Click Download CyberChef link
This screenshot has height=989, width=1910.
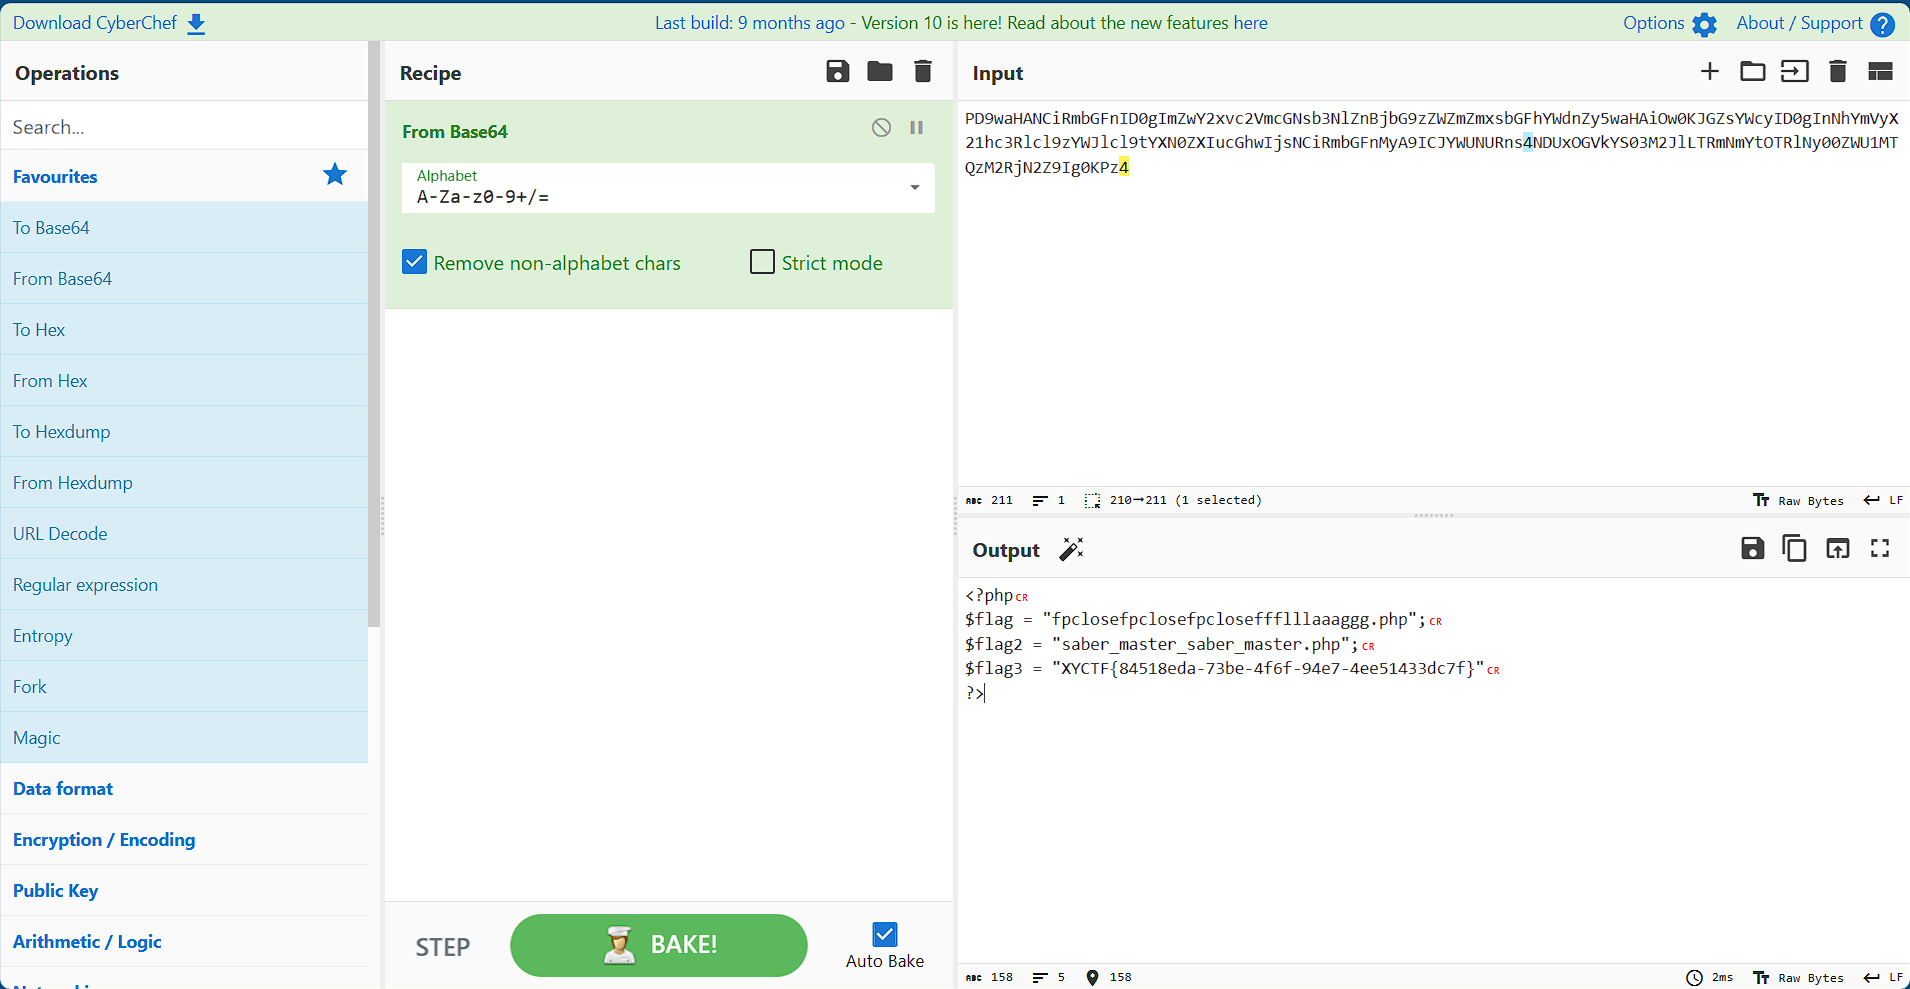(x=95, y=23)
